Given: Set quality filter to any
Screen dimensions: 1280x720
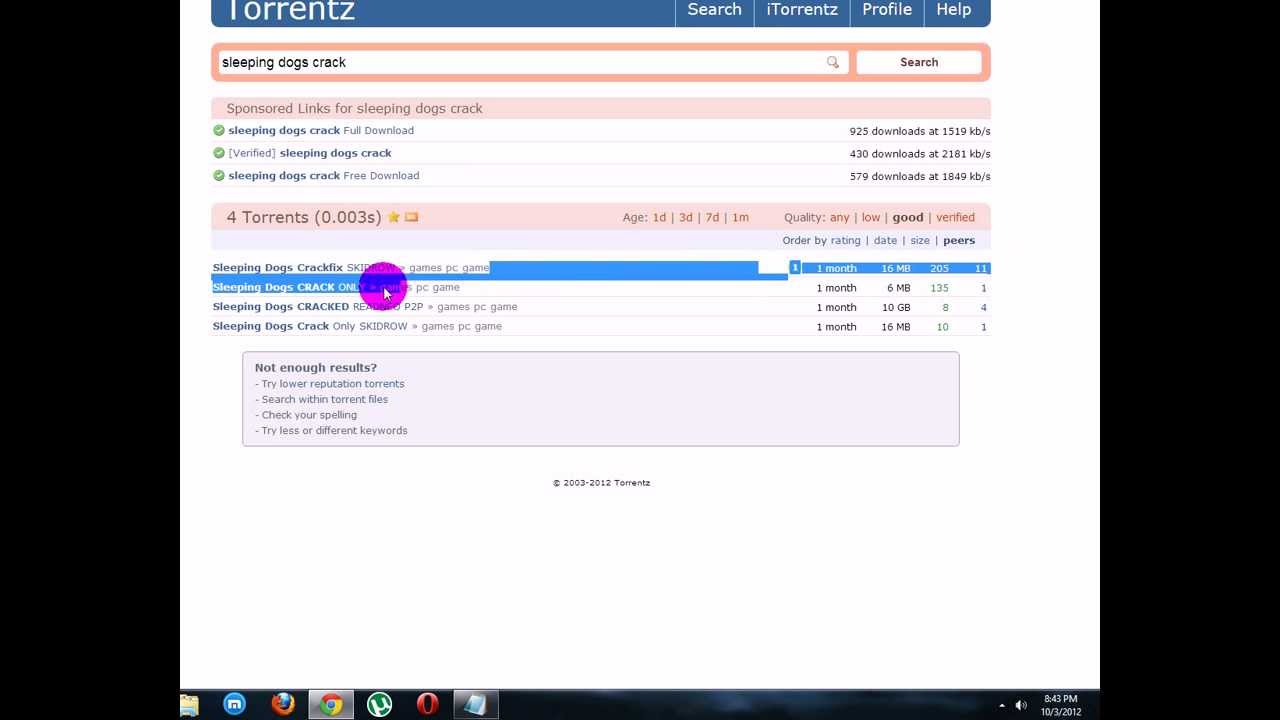Looking at the screenshot, I should (839, 217).
